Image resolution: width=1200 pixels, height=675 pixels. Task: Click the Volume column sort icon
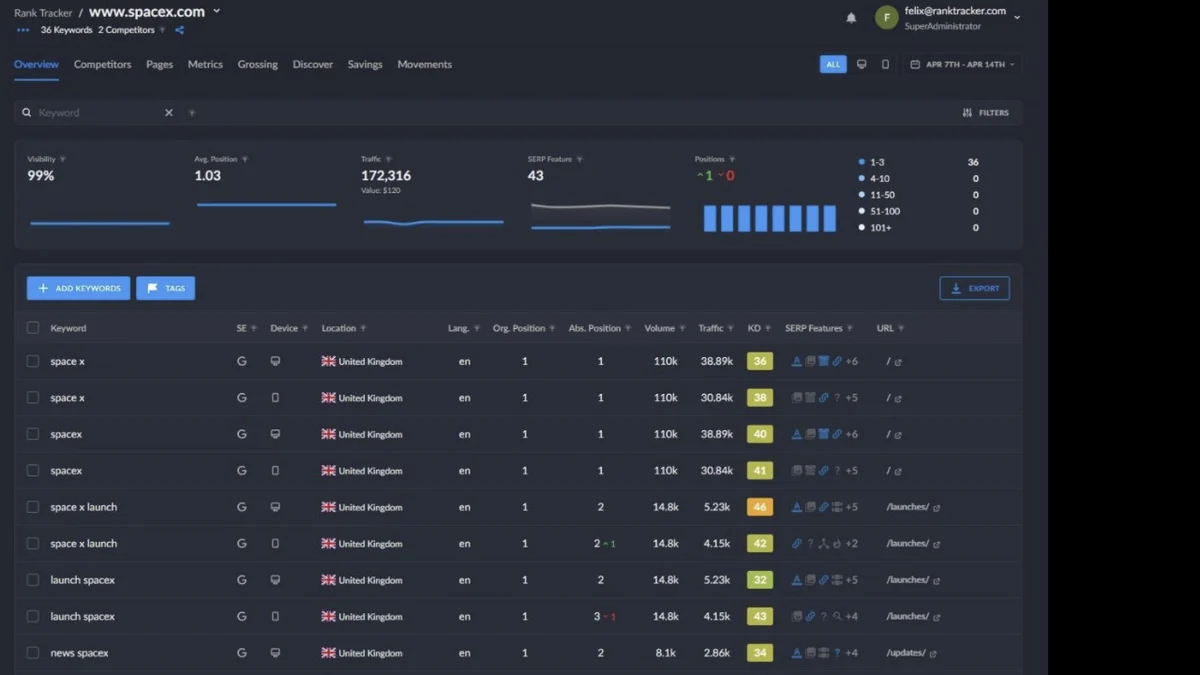[x=682, y=328]
